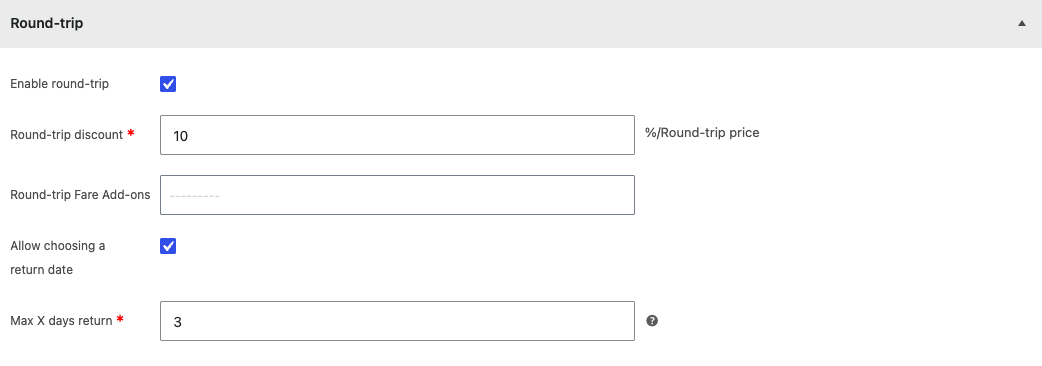The height and width of the screenshot is (366, 1042).
Task: Place cursor on the value 10 in the discount field
Action: point(181,136)
